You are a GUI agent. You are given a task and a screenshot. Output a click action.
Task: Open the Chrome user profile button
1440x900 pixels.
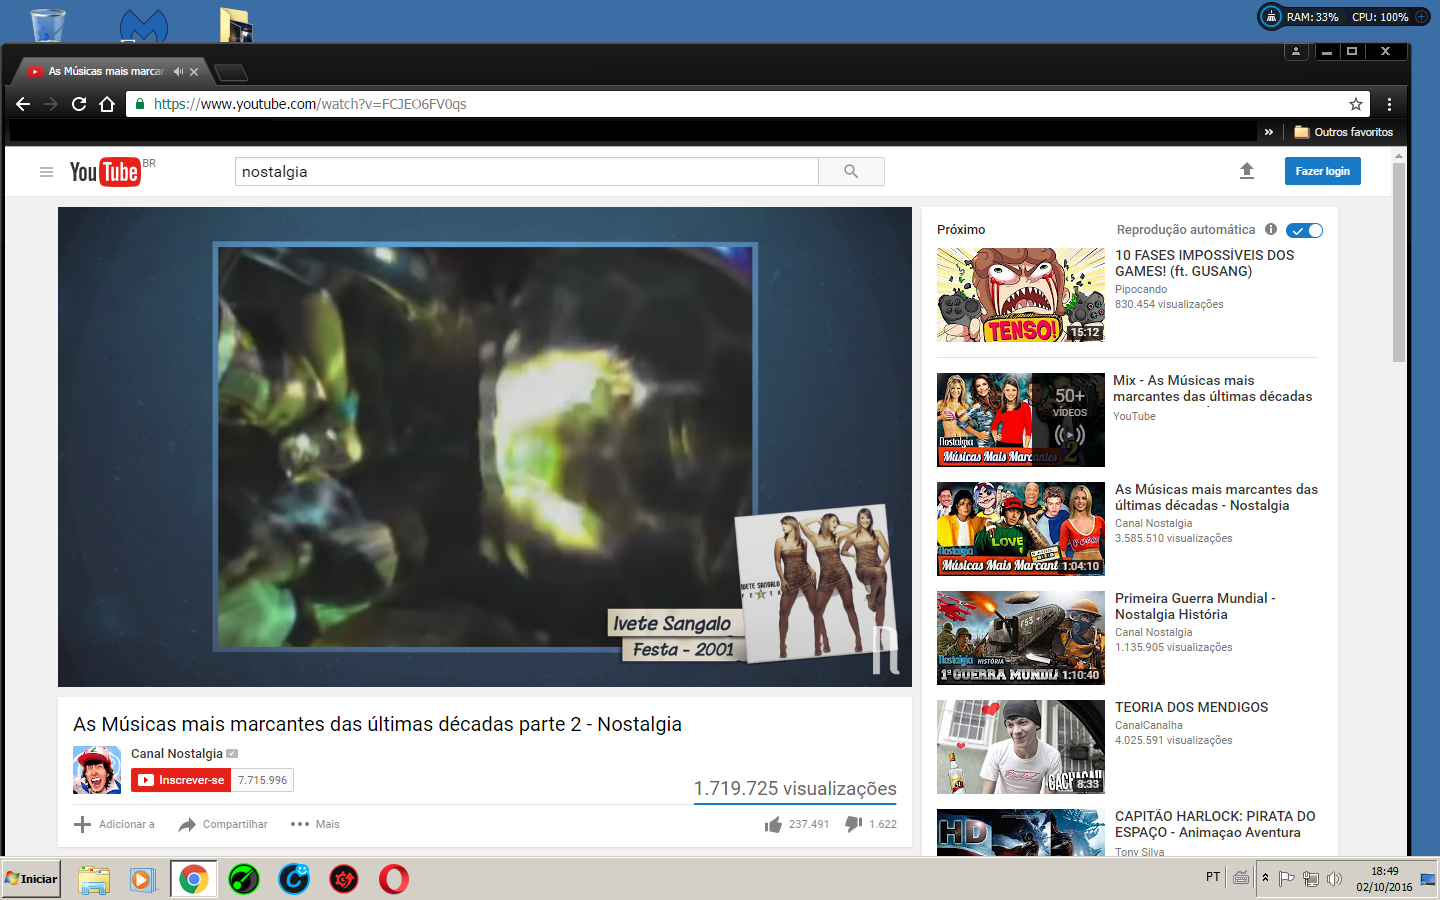point(1296,51)
